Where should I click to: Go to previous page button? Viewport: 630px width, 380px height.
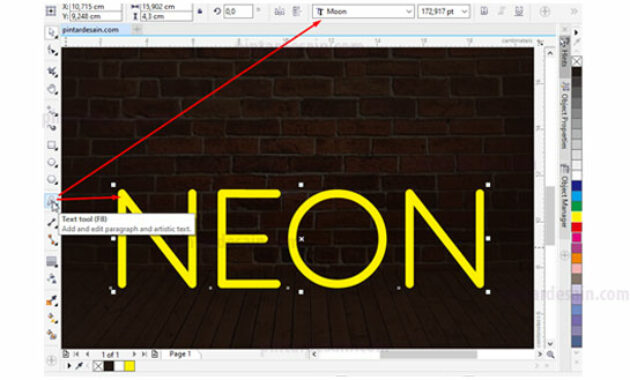(x=87, y=354)
